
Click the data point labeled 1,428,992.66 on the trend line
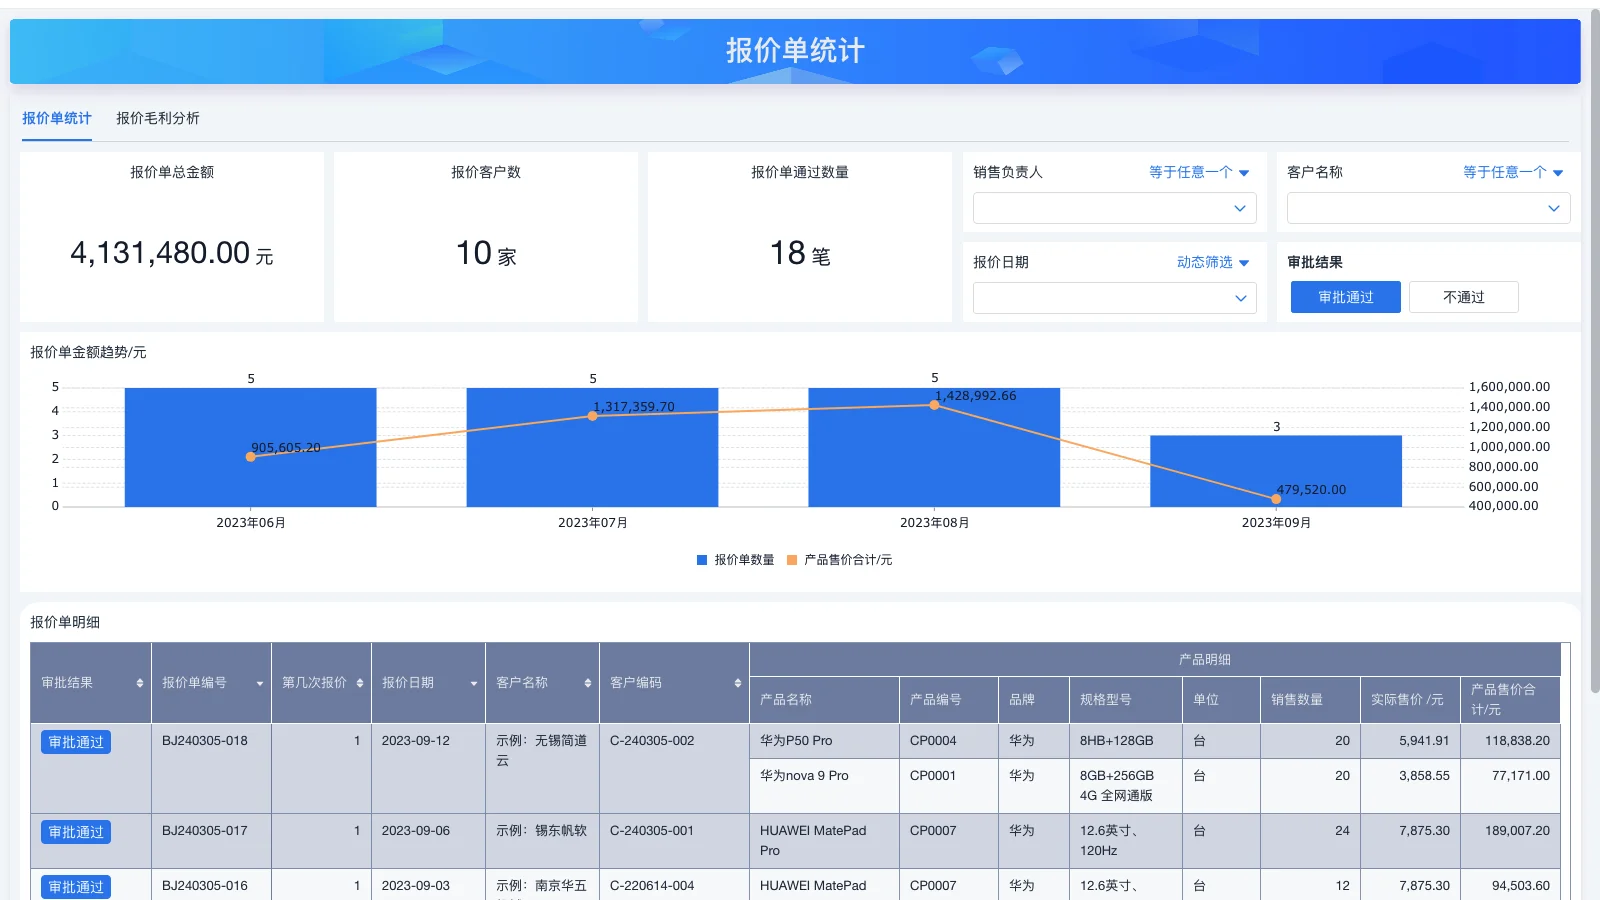pyautogui.click(x=933, y=405)
